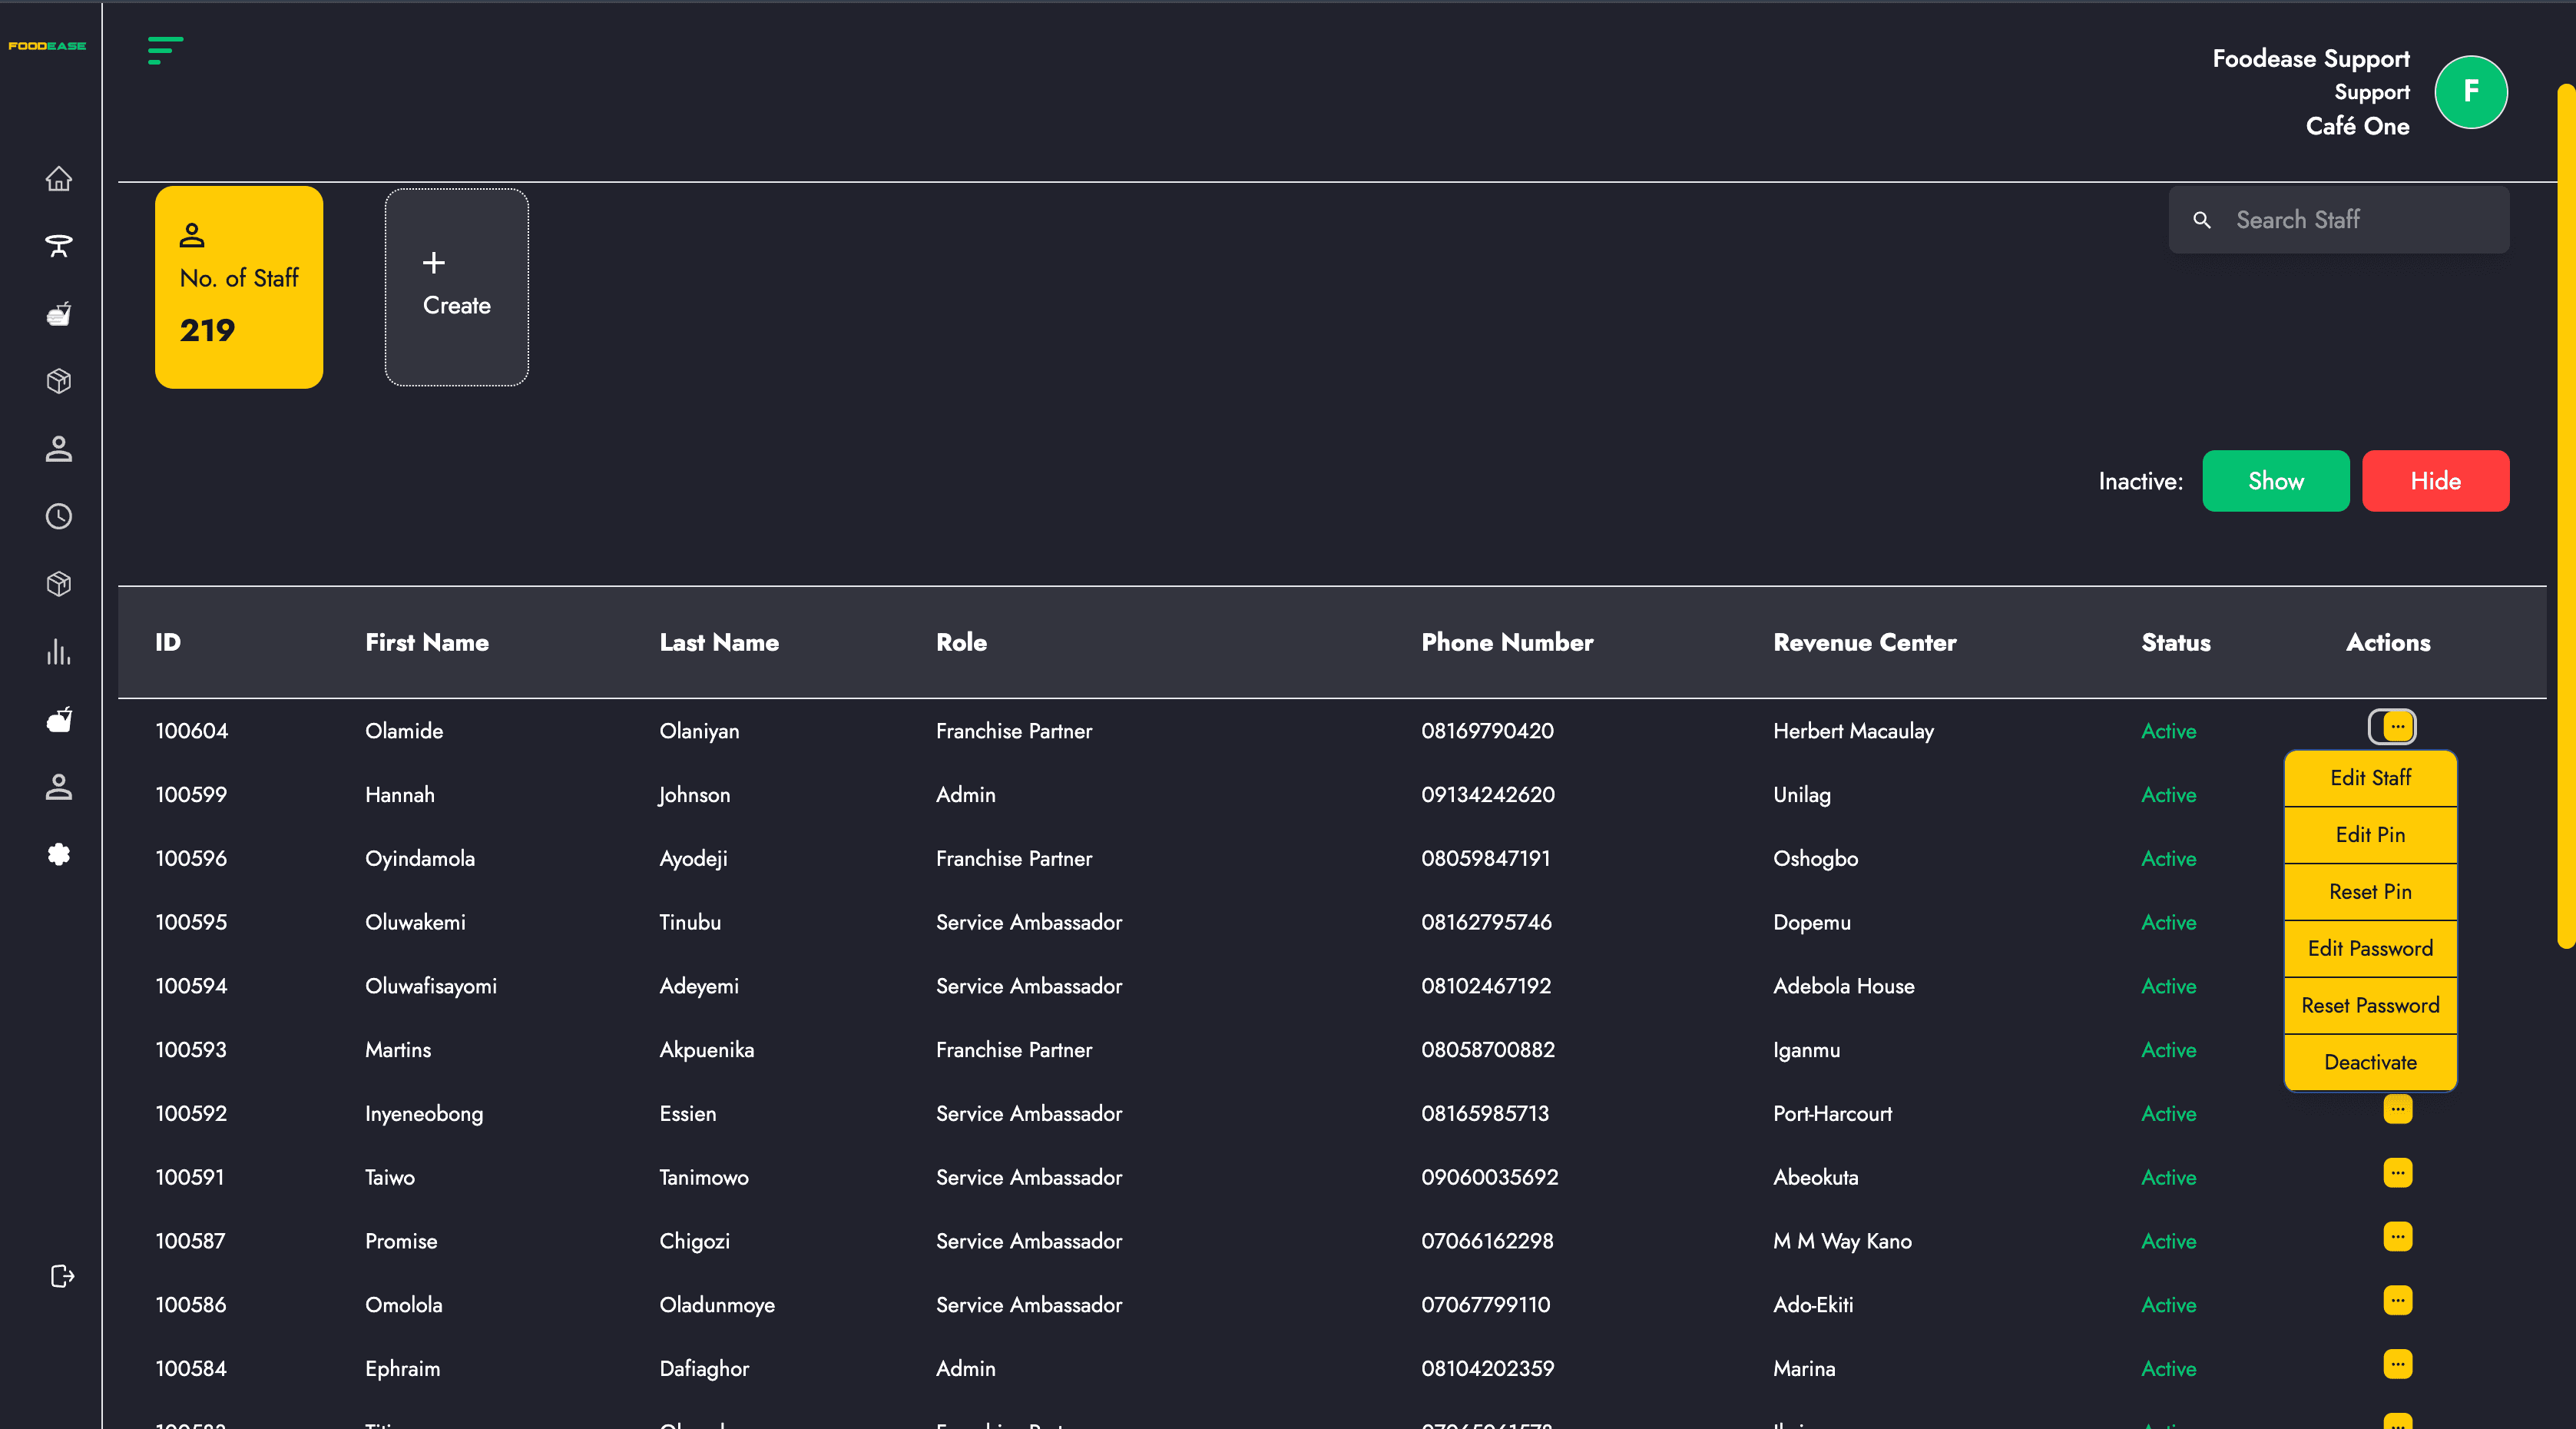Select Edit Password from actions menu
2576x1429 pixels.
pyautogui.click(x=2370, y=949)
